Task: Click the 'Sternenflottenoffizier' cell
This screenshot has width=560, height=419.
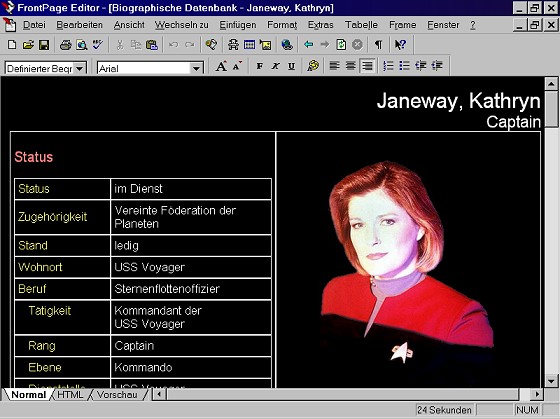Action: coord(191,289)
